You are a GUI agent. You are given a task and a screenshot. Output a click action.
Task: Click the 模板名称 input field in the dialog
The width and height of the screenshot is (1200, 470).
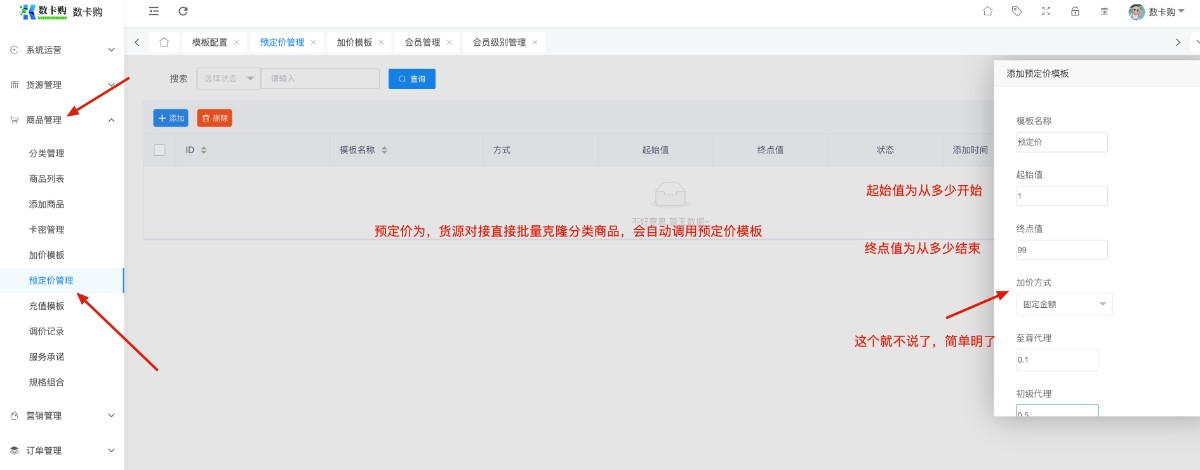click(x=1061, y=142)
